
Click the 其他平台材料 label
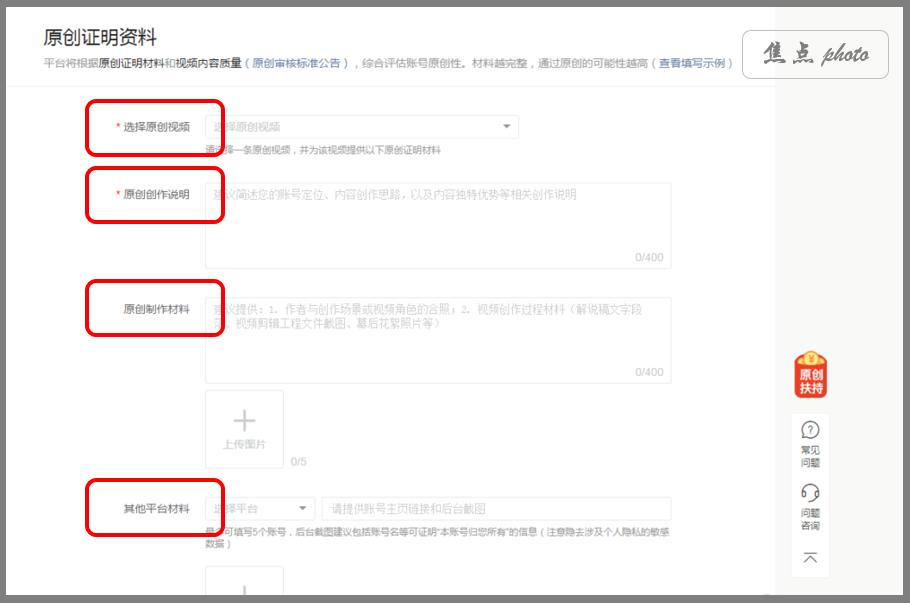156,508
